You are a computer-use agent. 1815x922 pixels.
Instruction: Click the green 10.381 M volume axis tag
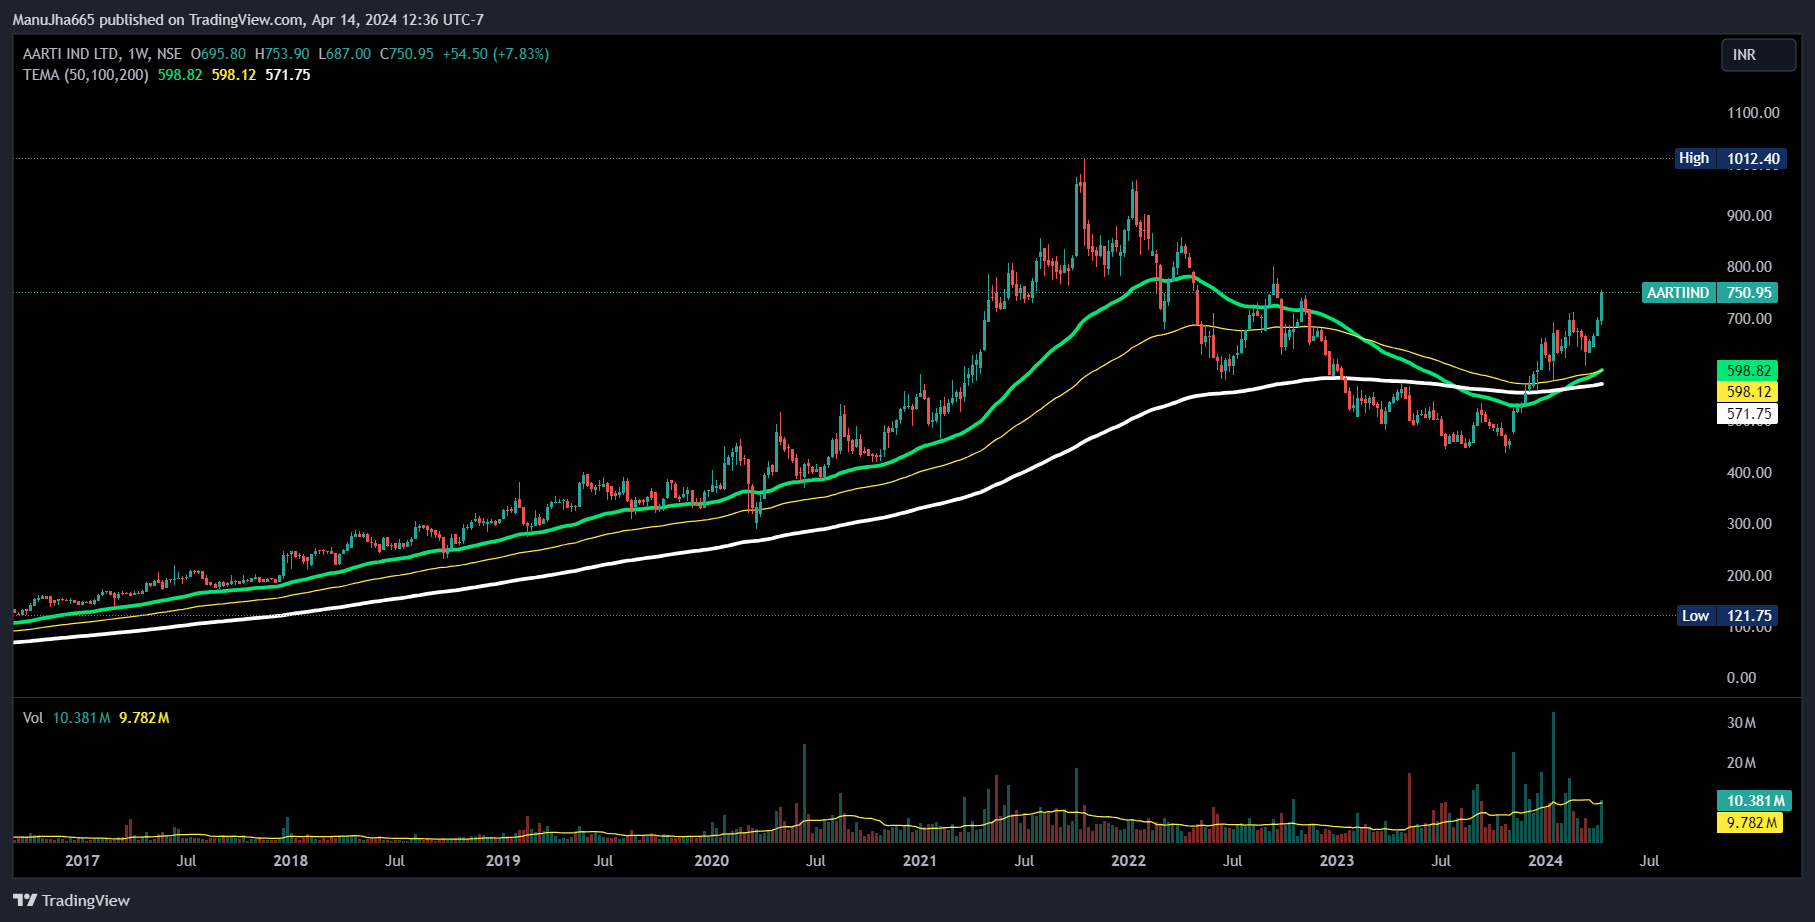1754,801
